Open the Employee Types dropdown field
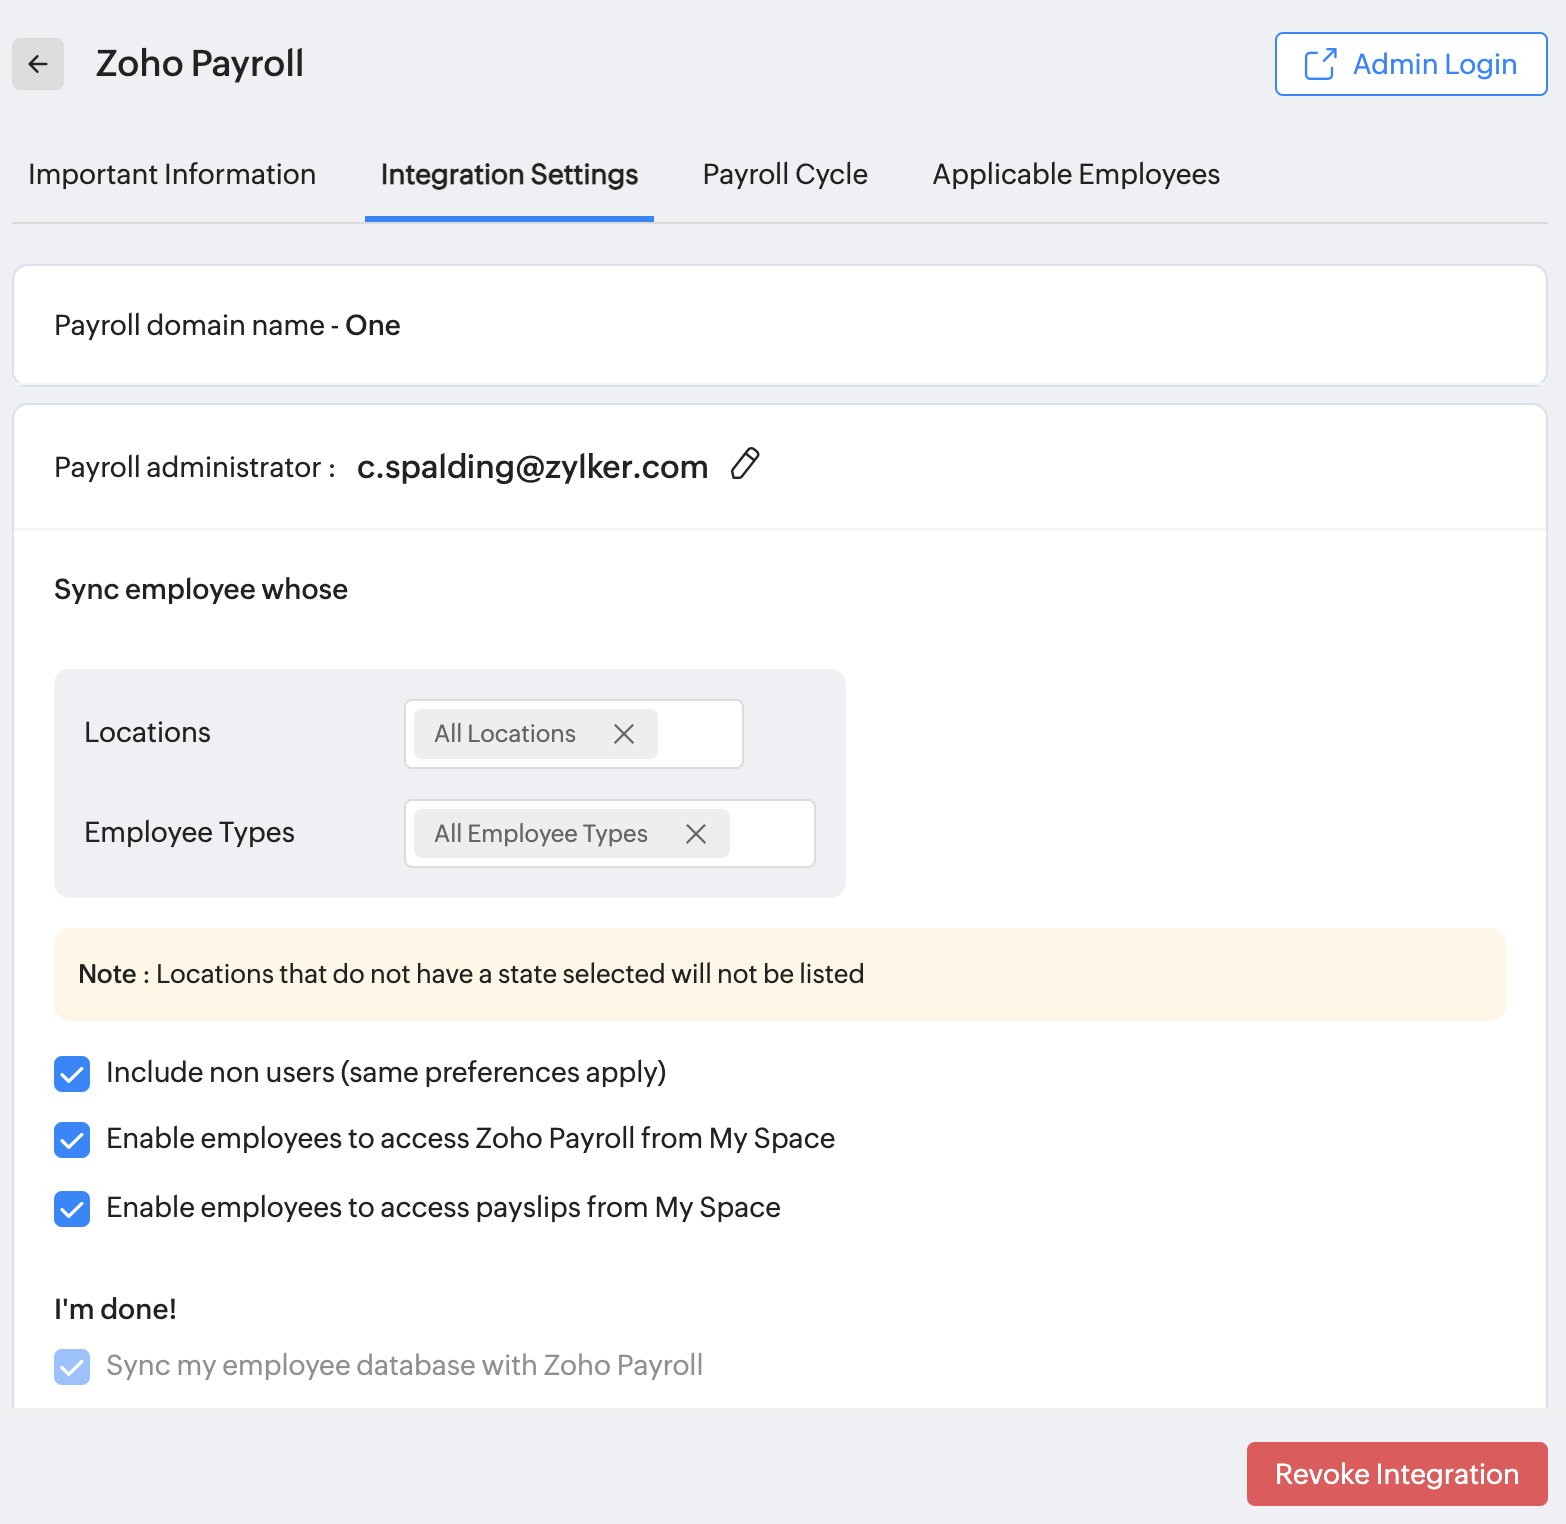The image size is (1566, 1524). click(x=771, y=834)
